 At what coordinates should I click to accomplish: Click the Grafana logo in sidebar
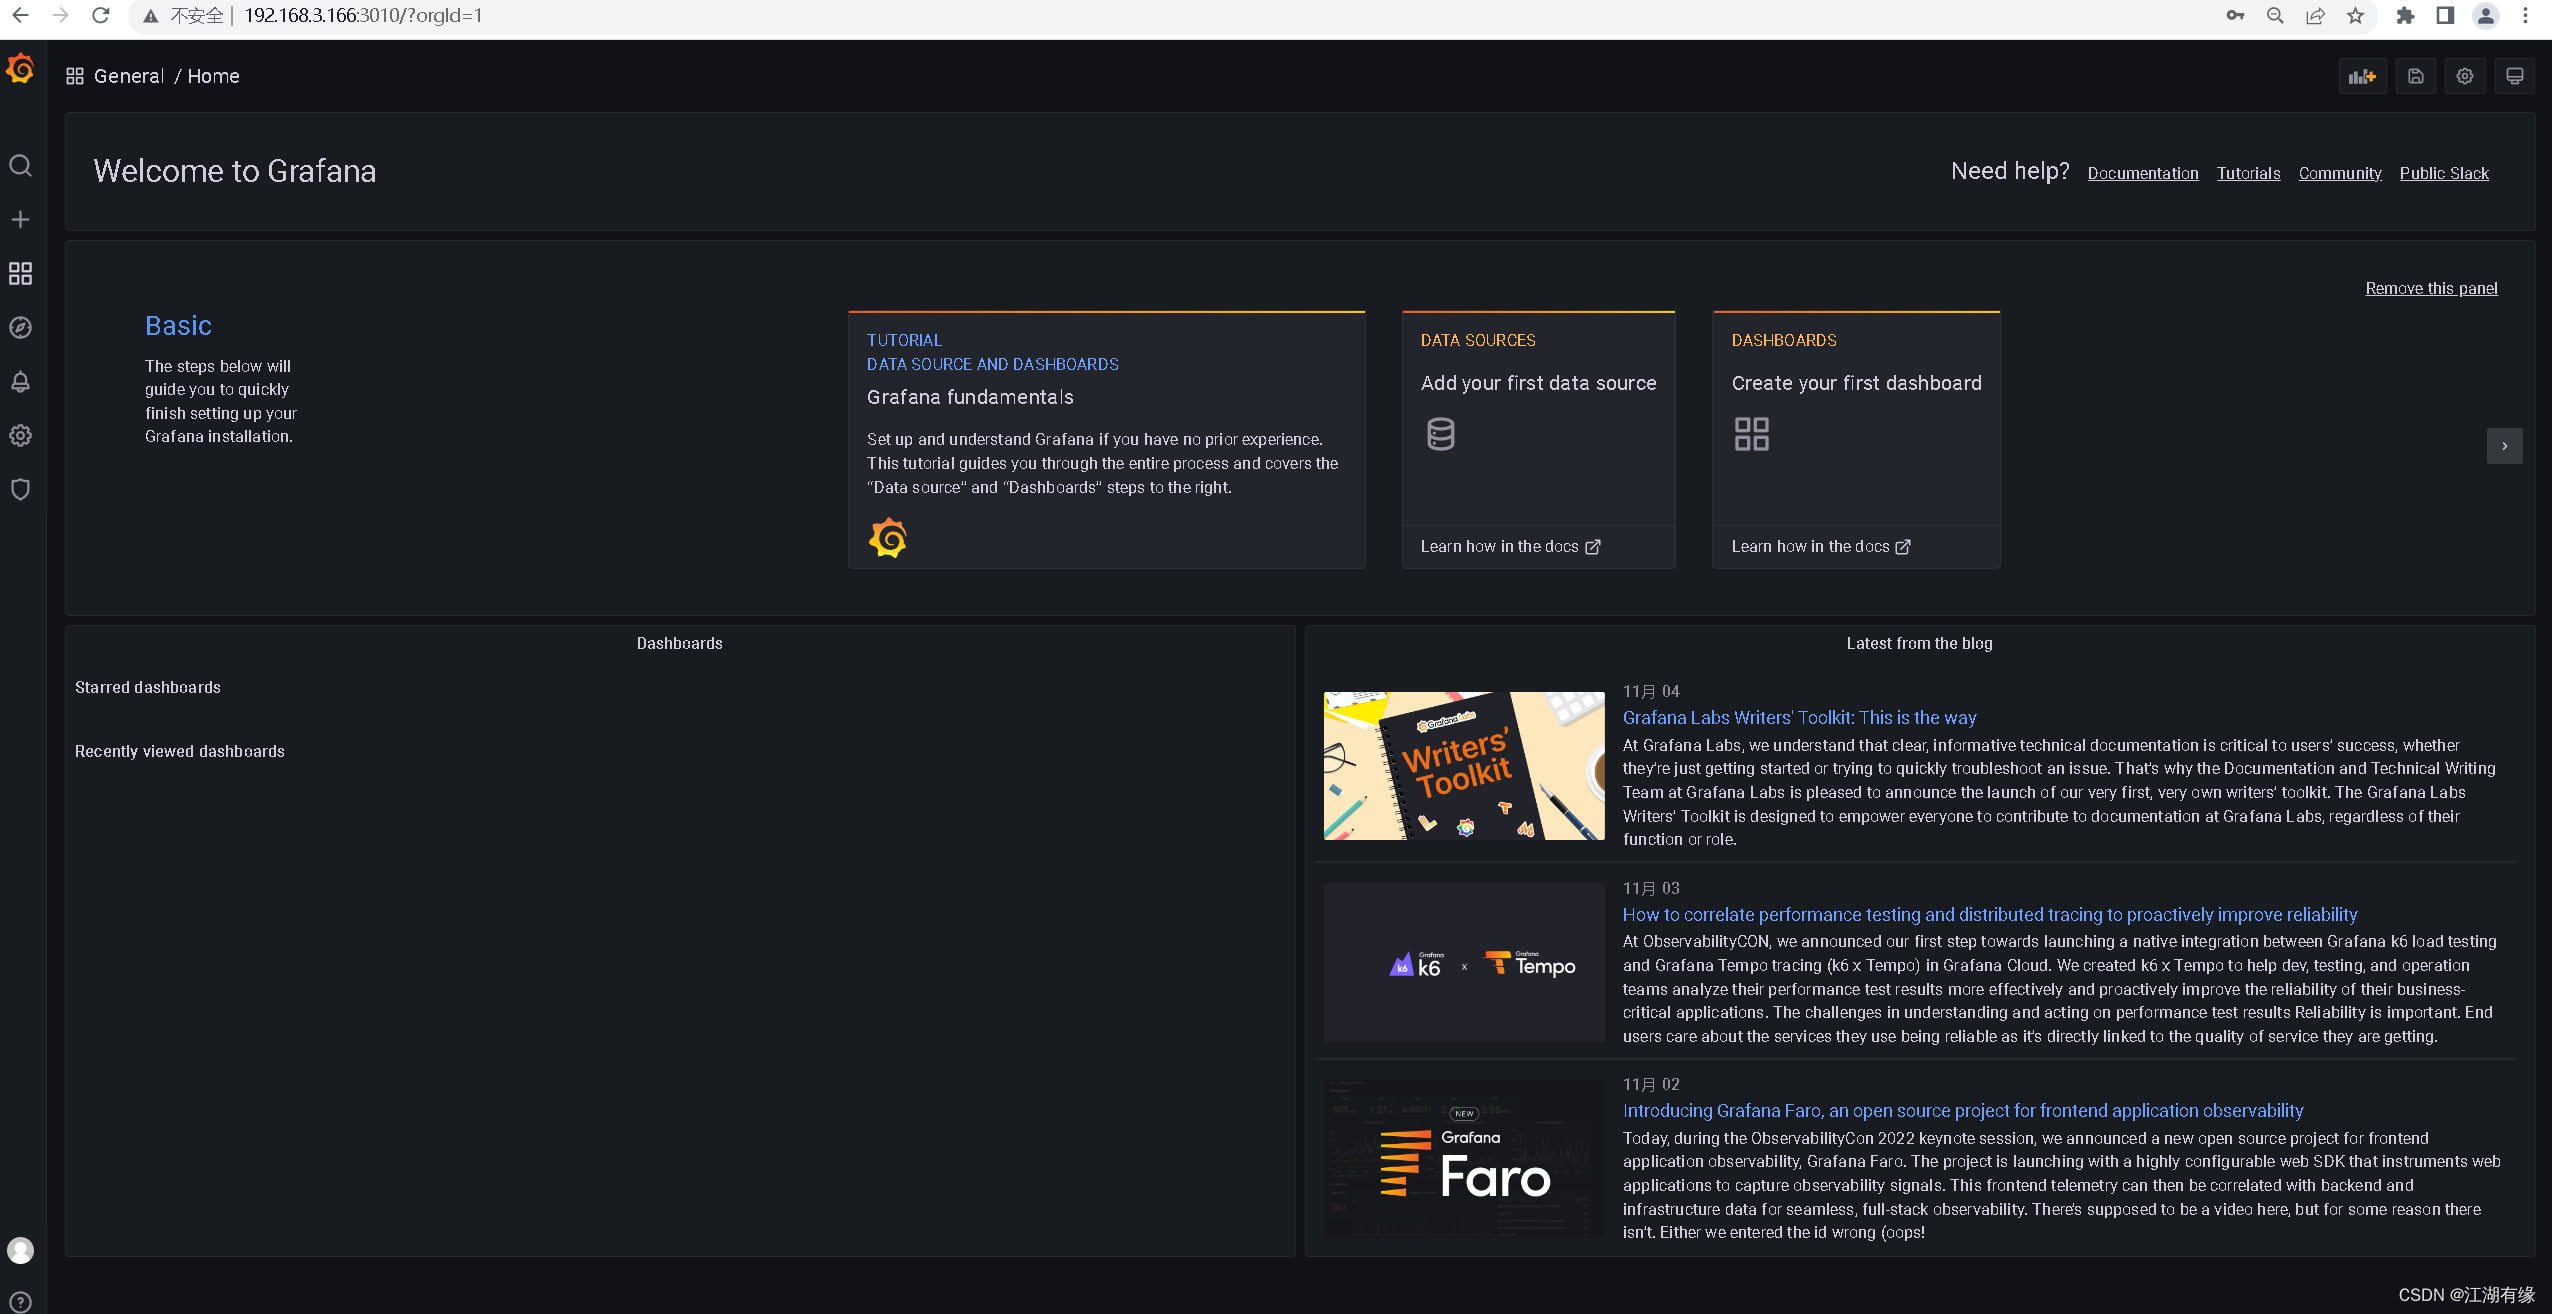(20, 69)
